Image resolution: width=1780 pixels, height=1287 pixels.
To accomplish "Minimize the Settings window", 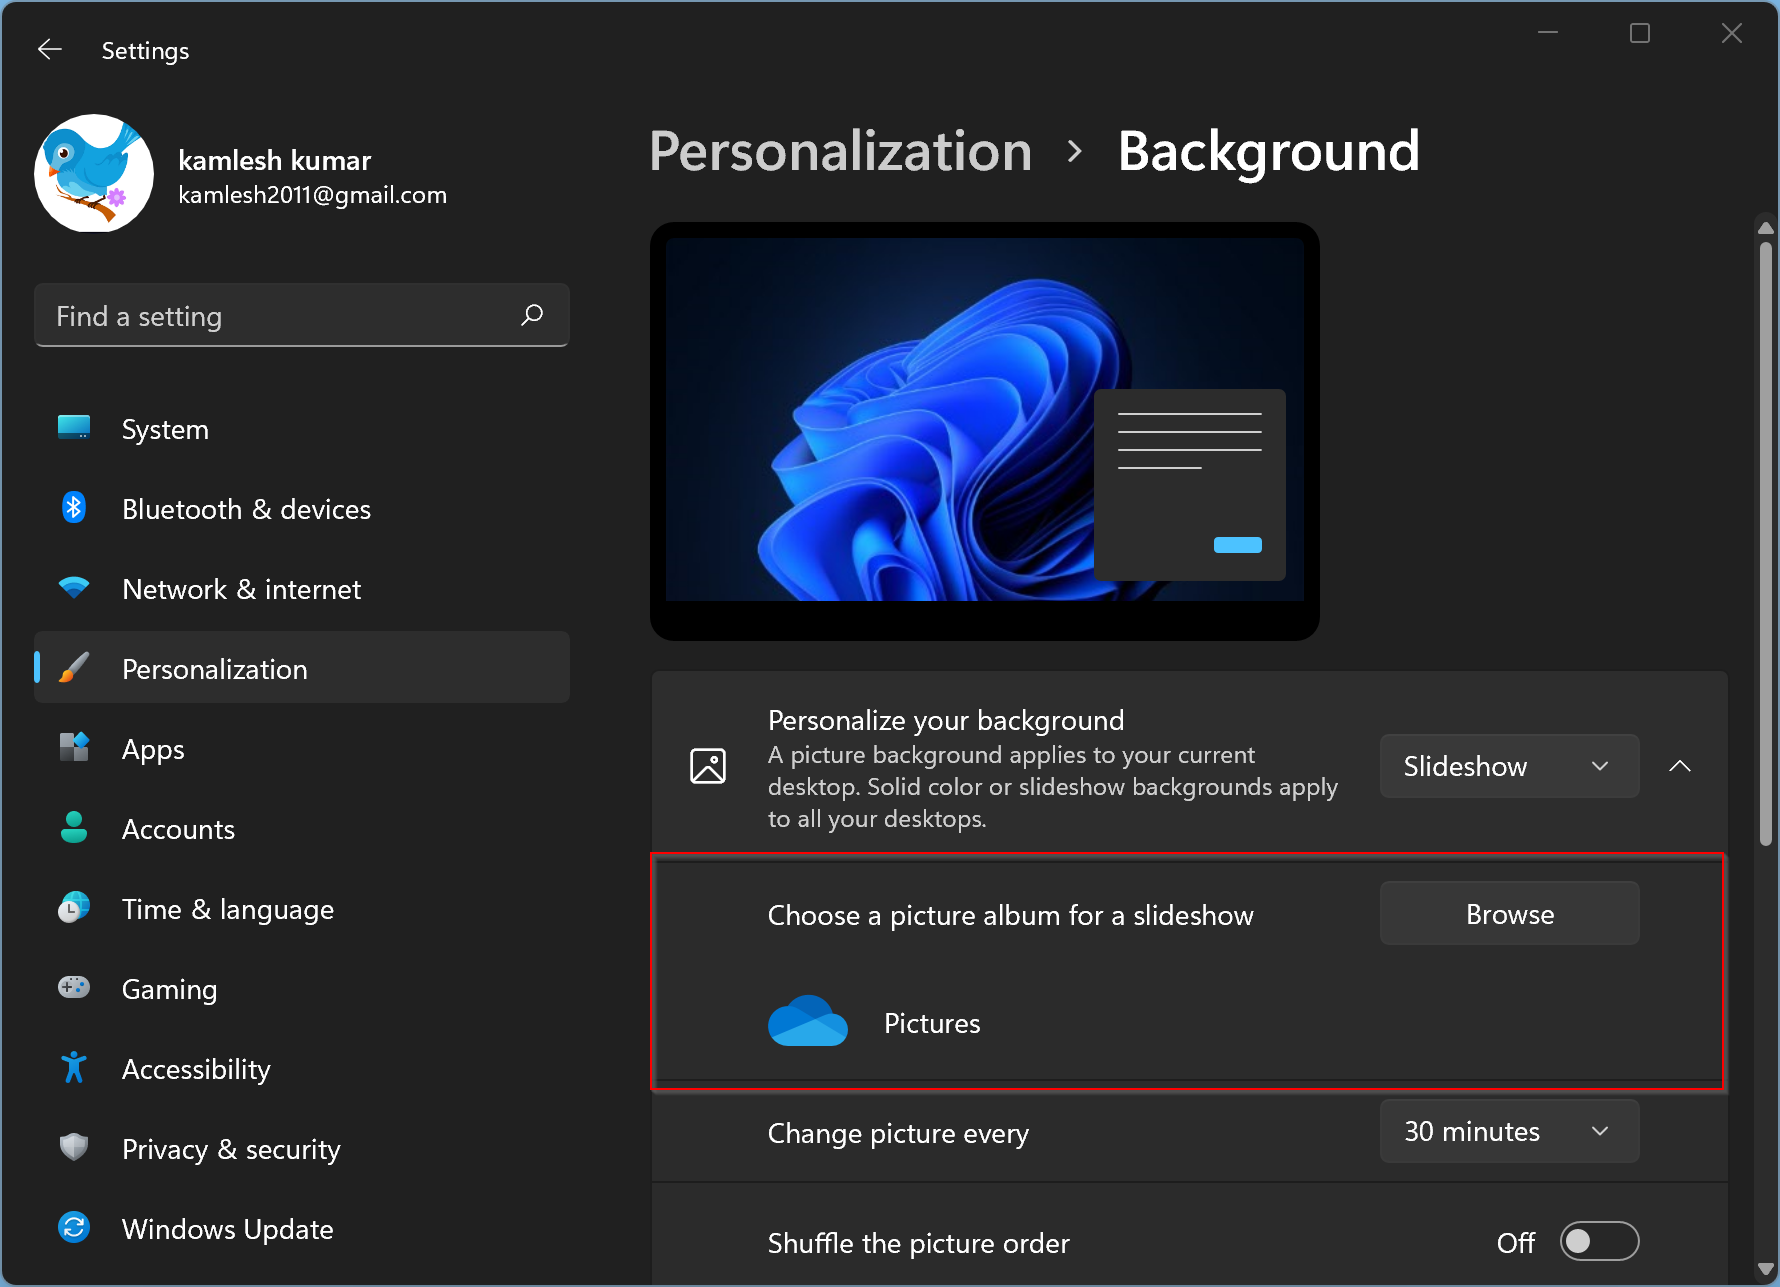I will point(1548,33).
